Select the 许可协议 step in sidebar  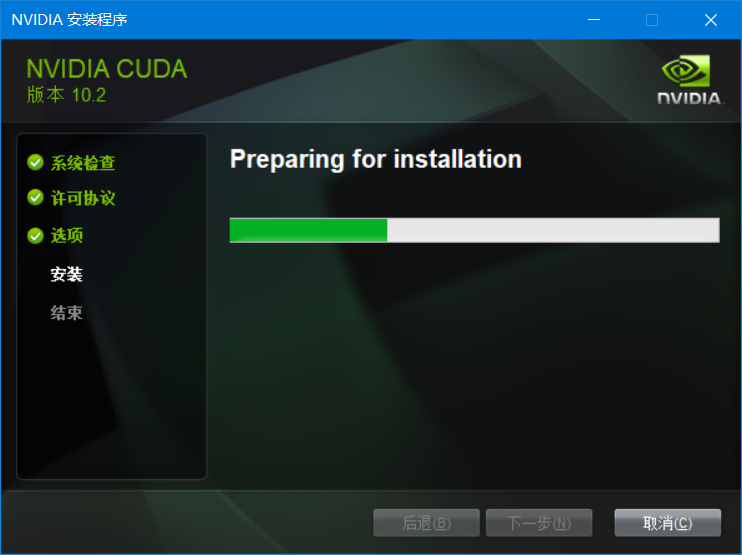point(83,198)
